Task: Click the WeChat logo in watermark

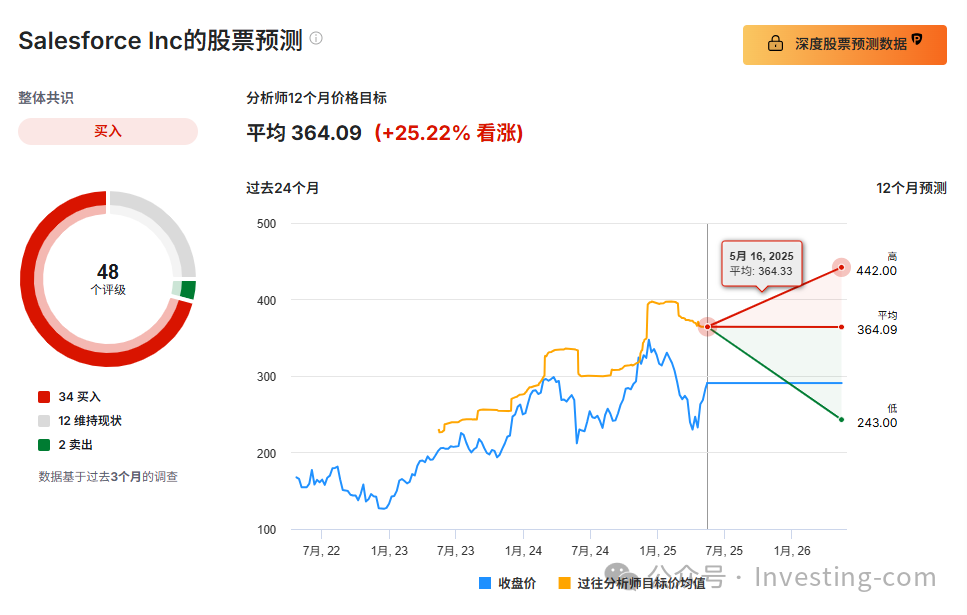Action: 621,576
